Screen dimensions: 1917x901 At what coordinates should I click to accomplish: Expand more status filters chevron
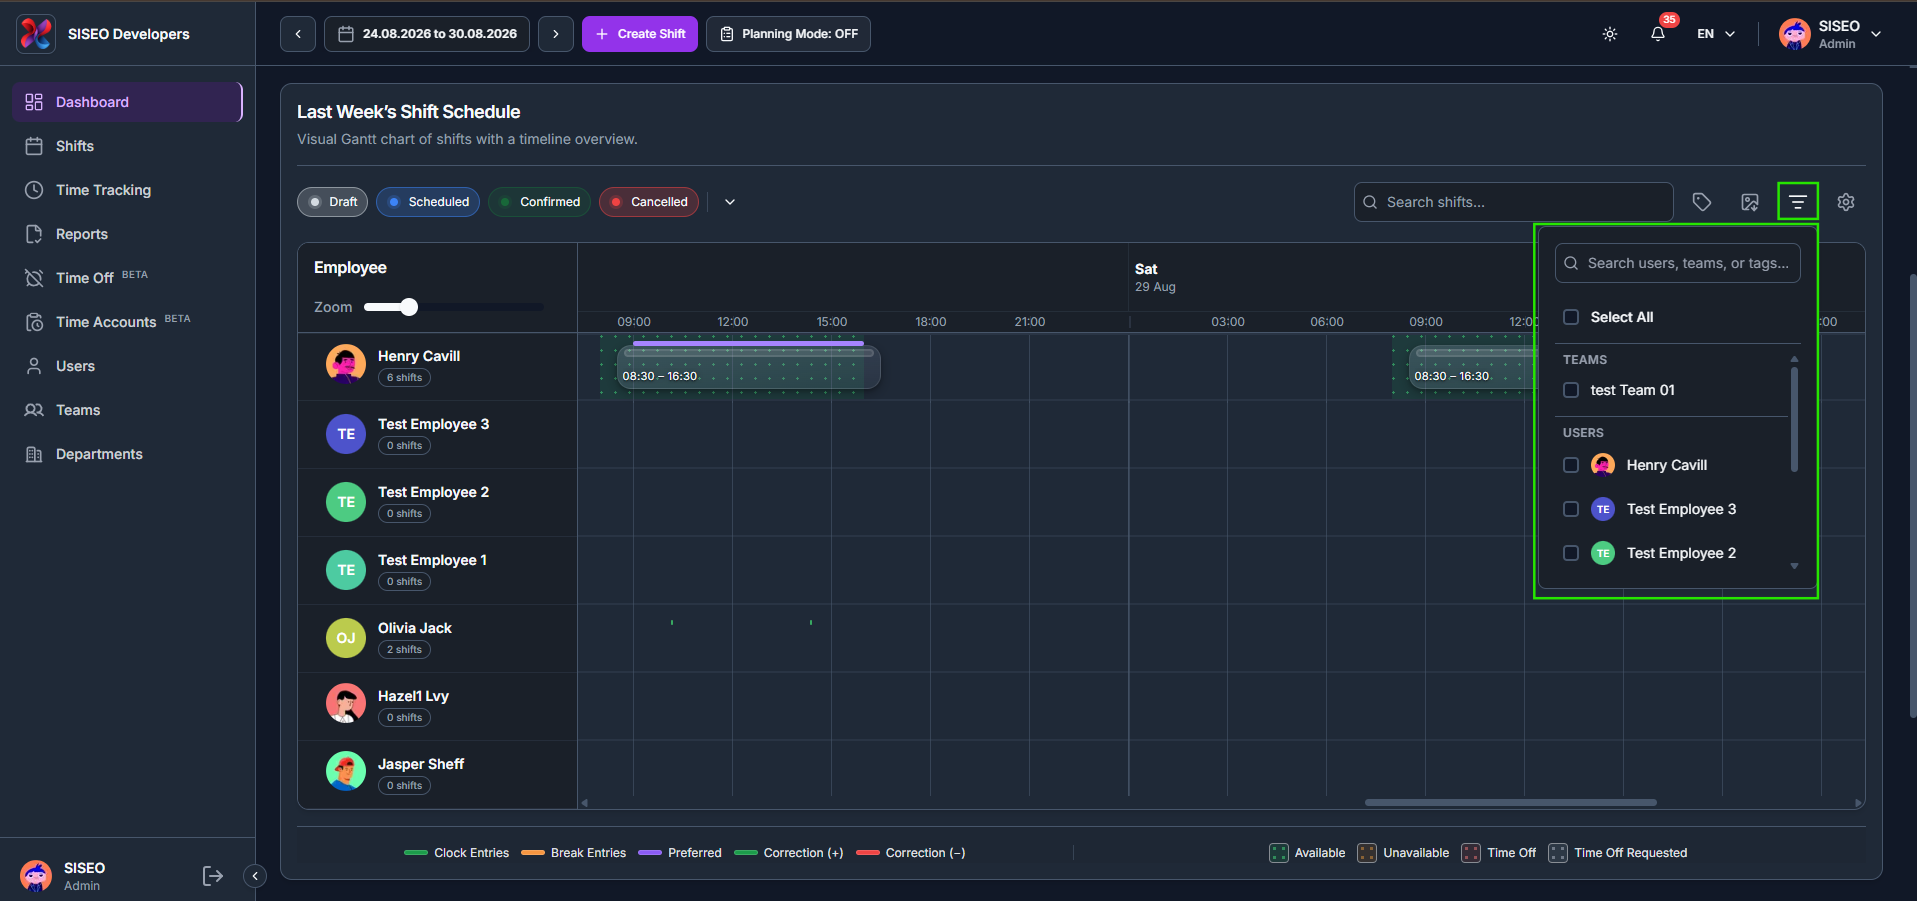[x=730, y=202]
